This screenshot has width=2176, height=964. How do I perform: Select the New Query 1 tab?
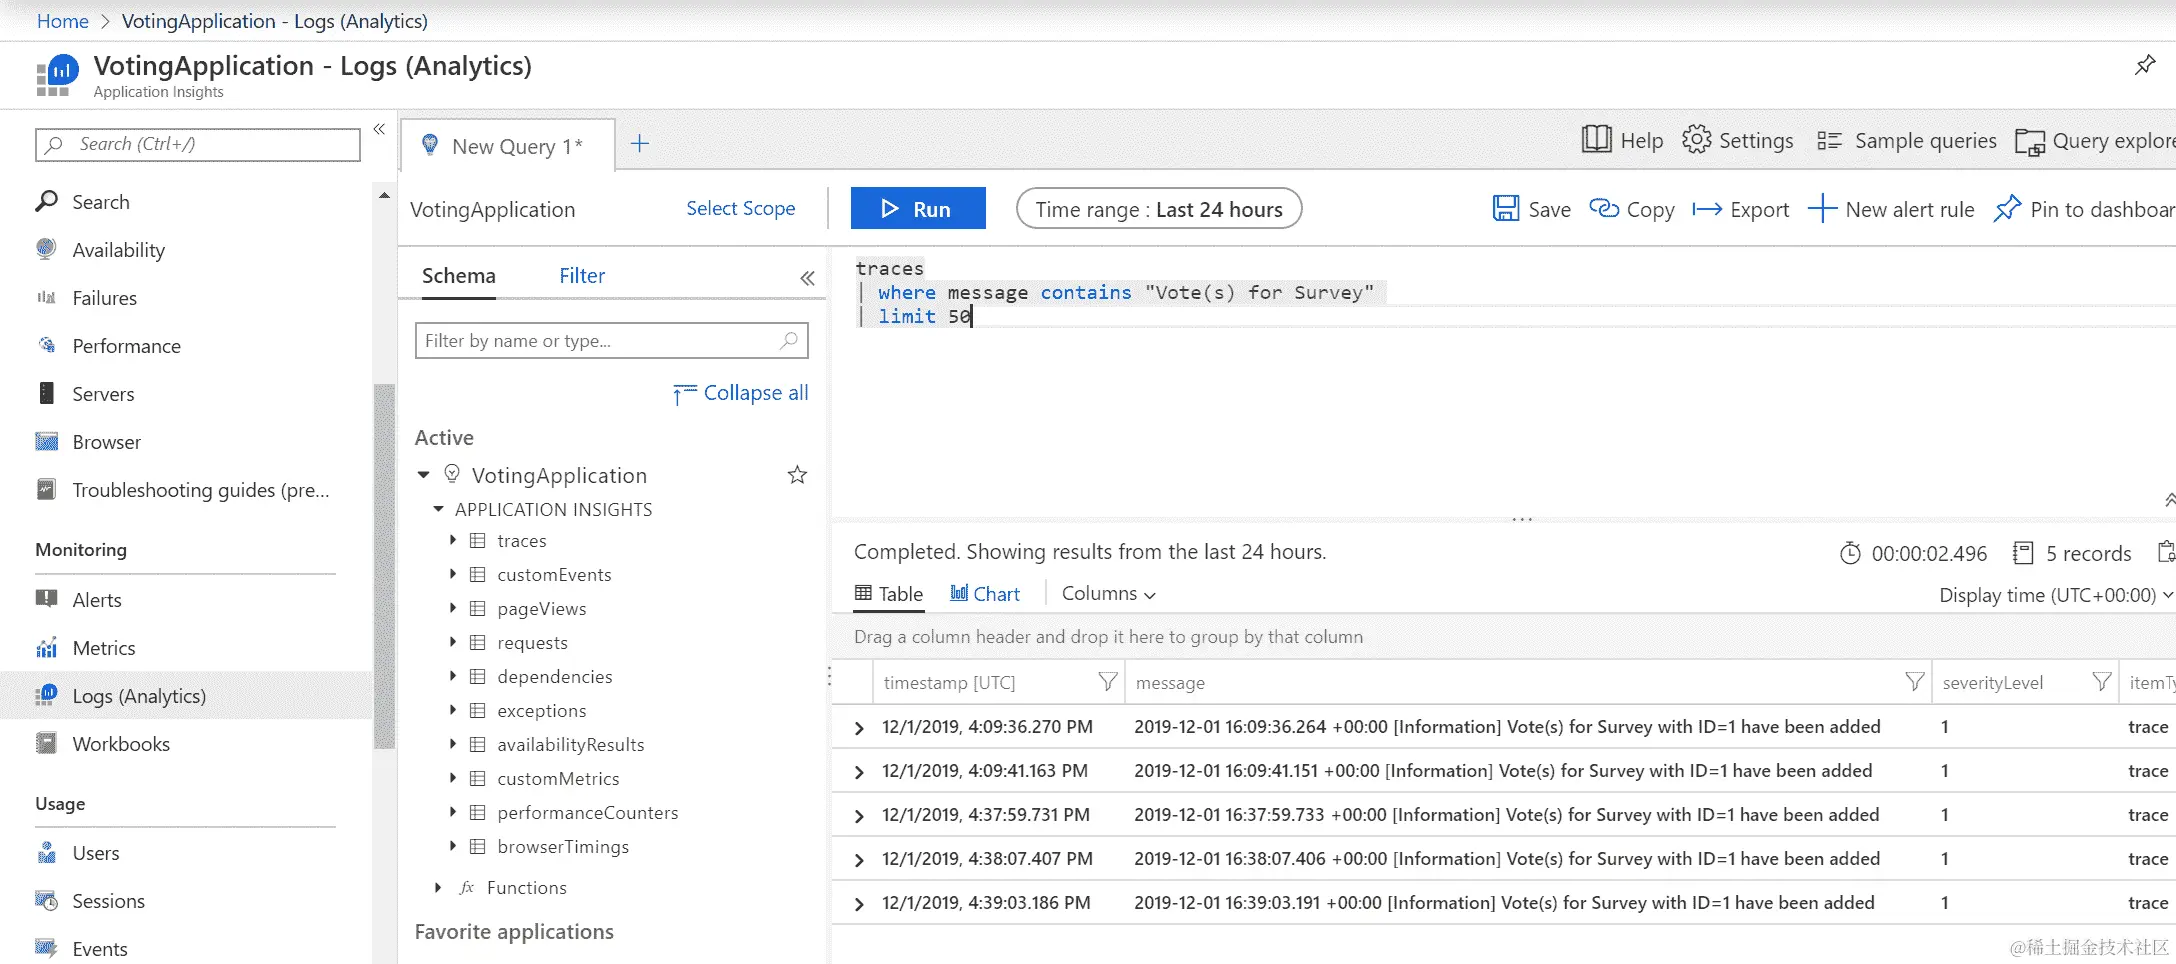[507, 146]
